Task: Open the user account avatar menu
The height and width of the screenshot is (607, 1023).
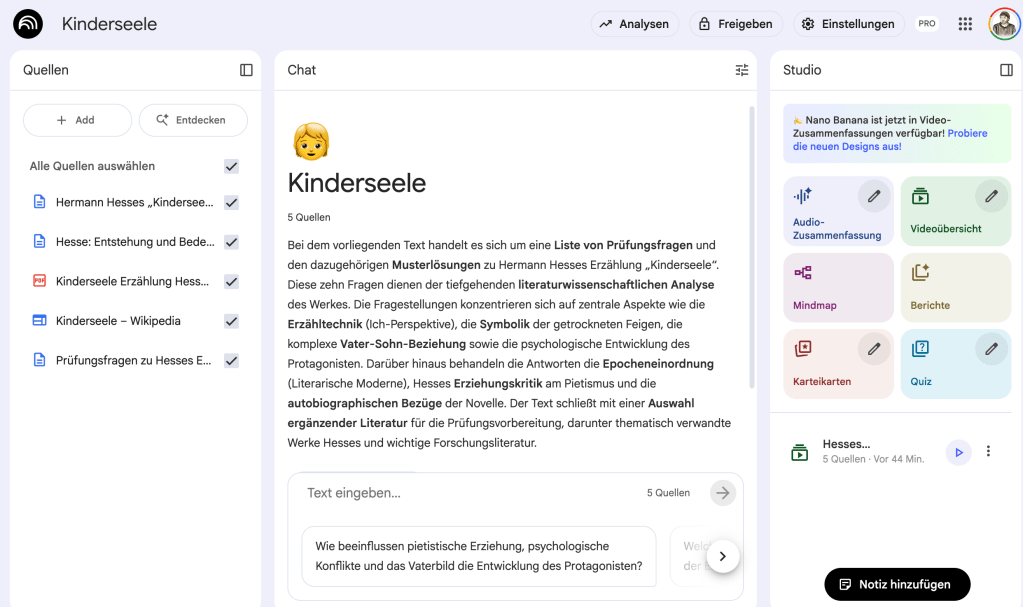Action: tap(1004, 24)
